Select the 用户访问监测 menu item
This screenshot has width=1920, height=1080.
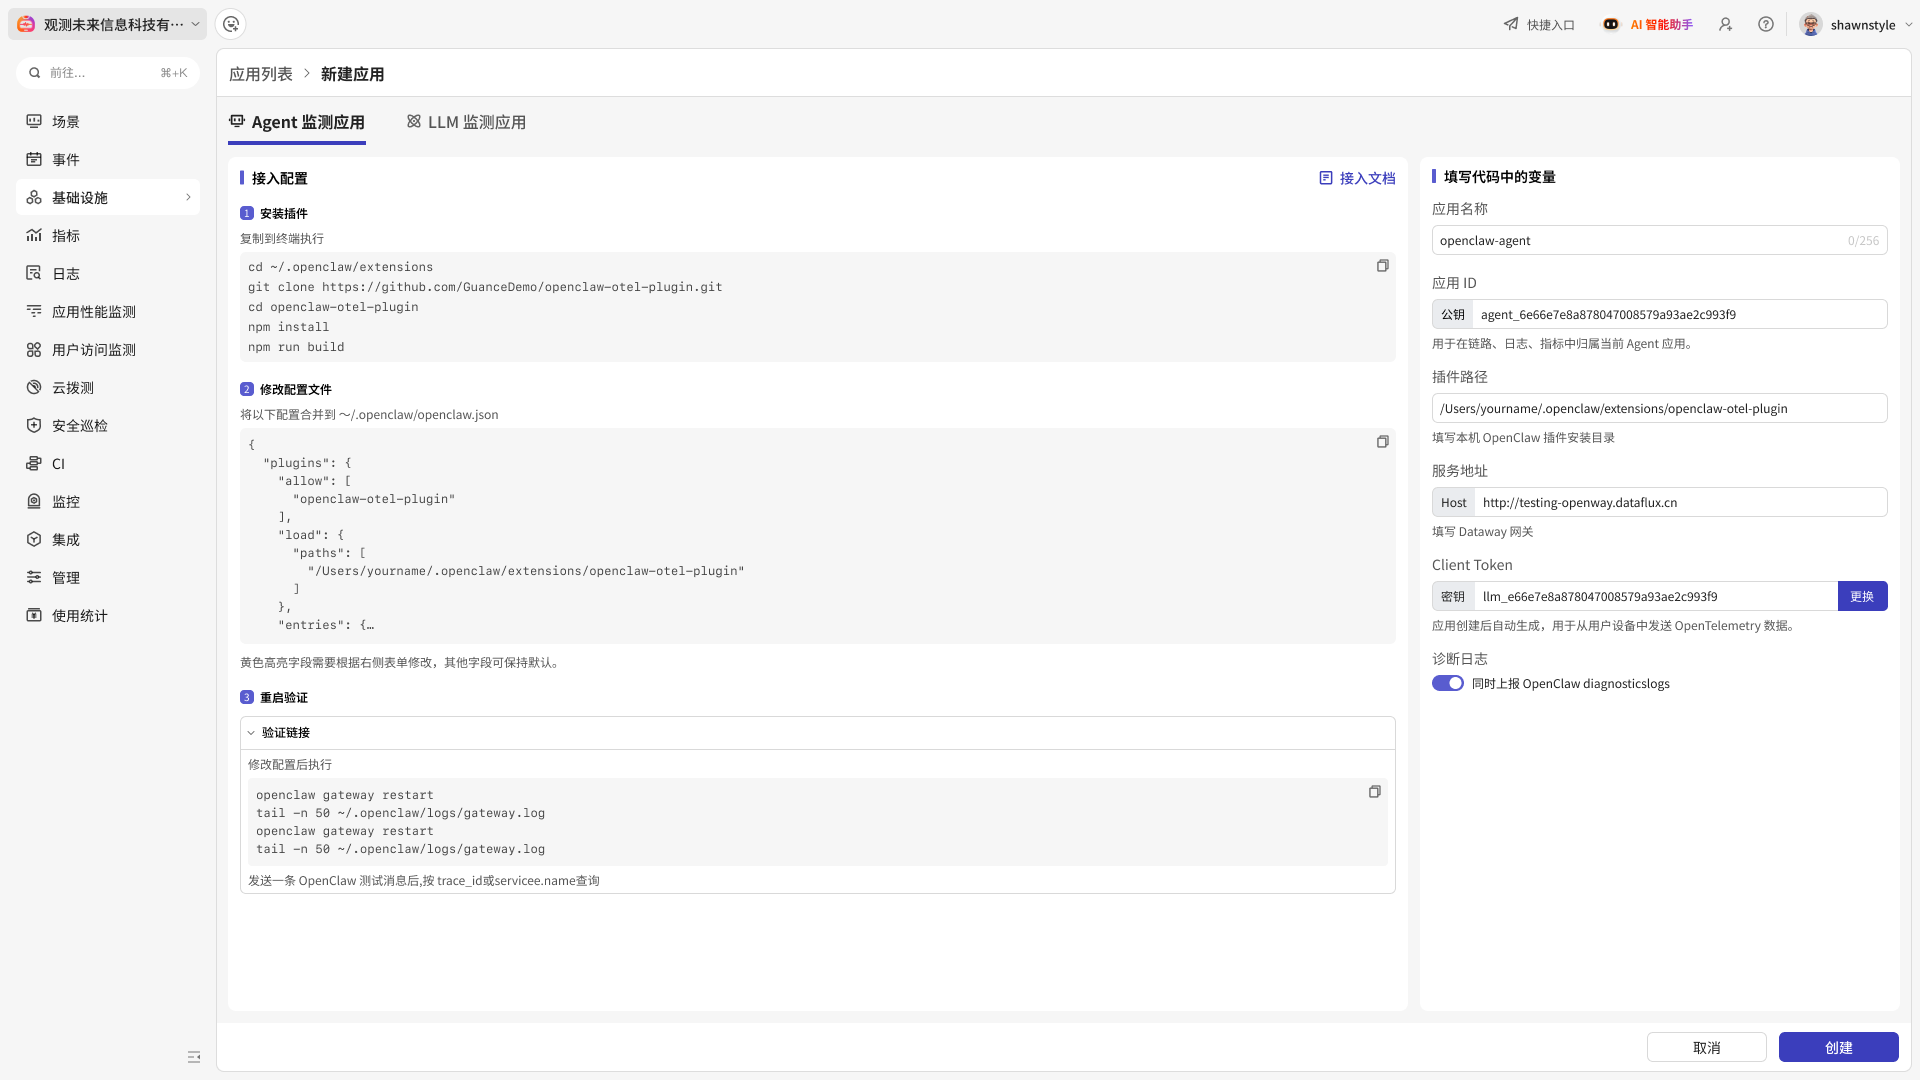[108, 349]
